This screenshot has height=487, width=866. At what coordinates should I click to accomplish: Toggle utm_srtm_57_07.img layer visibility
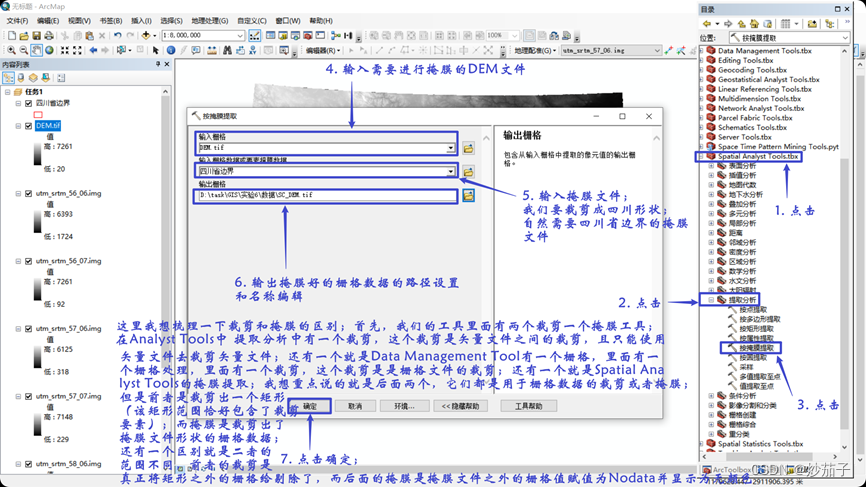pos(29,396)
